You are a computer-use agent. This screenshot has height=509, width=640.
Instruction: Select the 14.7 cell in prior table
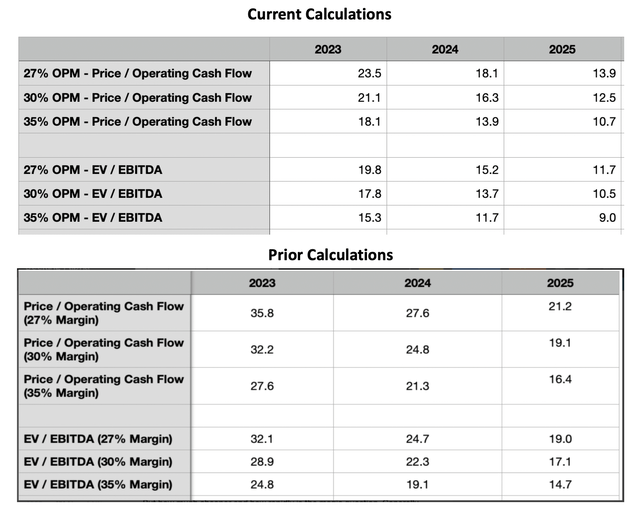pyautogui.click(x=560, y=485)
